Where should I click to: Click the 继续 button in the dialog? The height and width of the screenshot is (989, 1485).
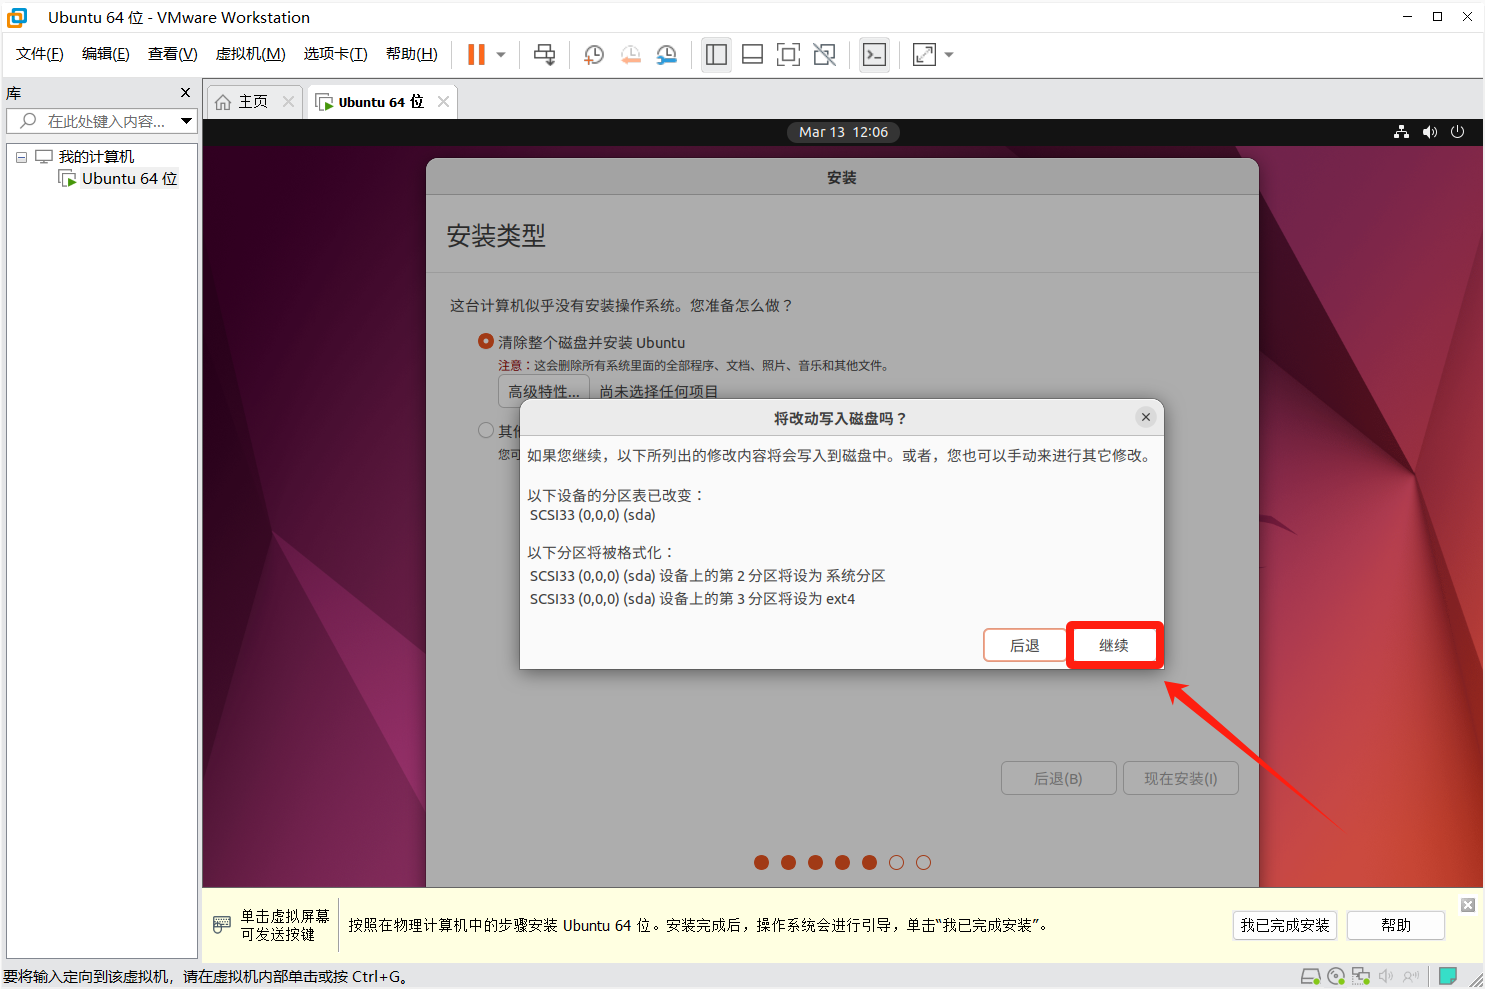tap(1113, 645)
